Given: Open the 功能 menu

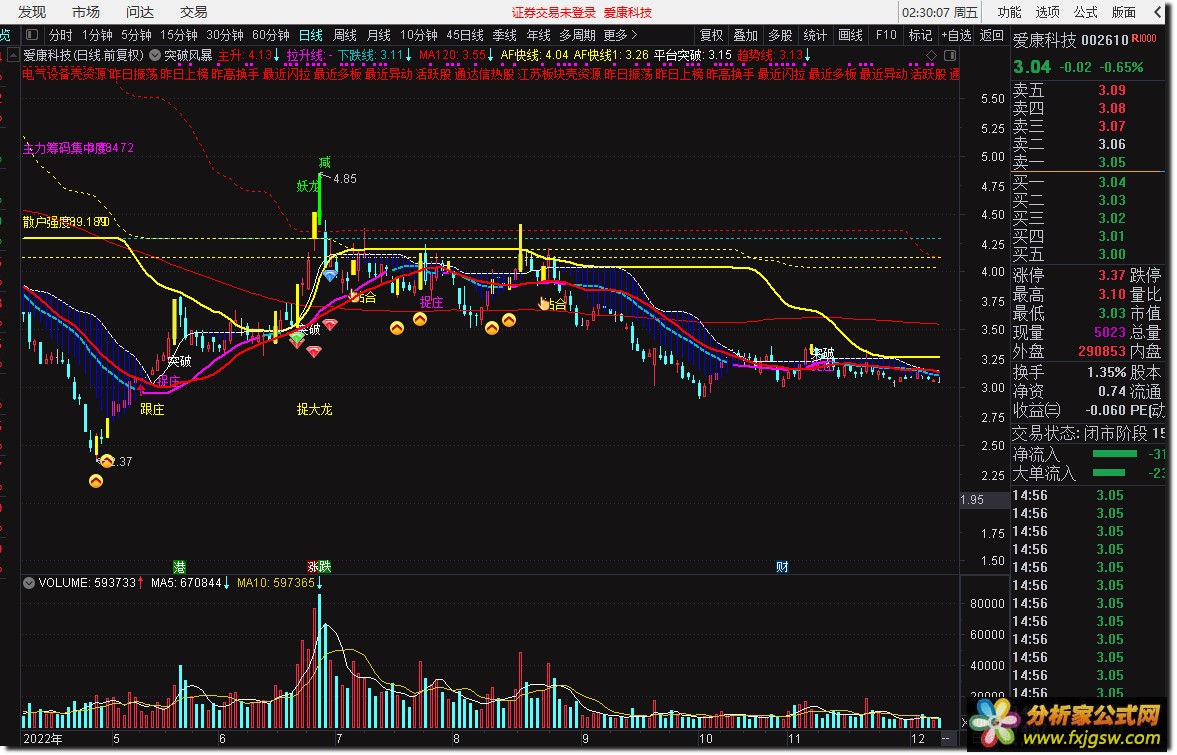Looking at the screenshot, I should click(x=1009, y=12).
